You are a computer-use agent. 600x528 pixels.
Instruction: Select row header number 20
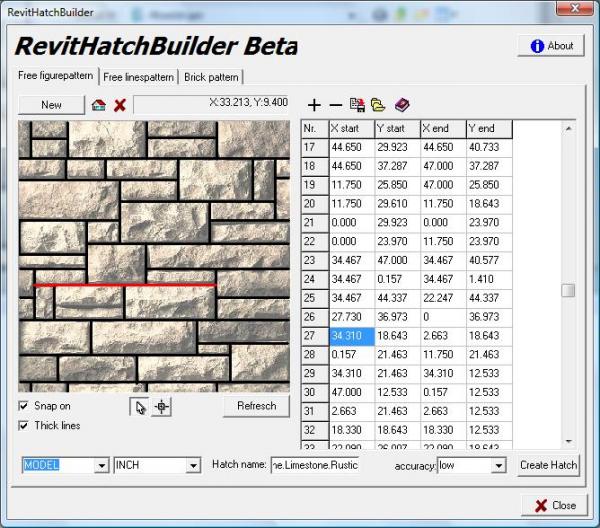(315, 204)
